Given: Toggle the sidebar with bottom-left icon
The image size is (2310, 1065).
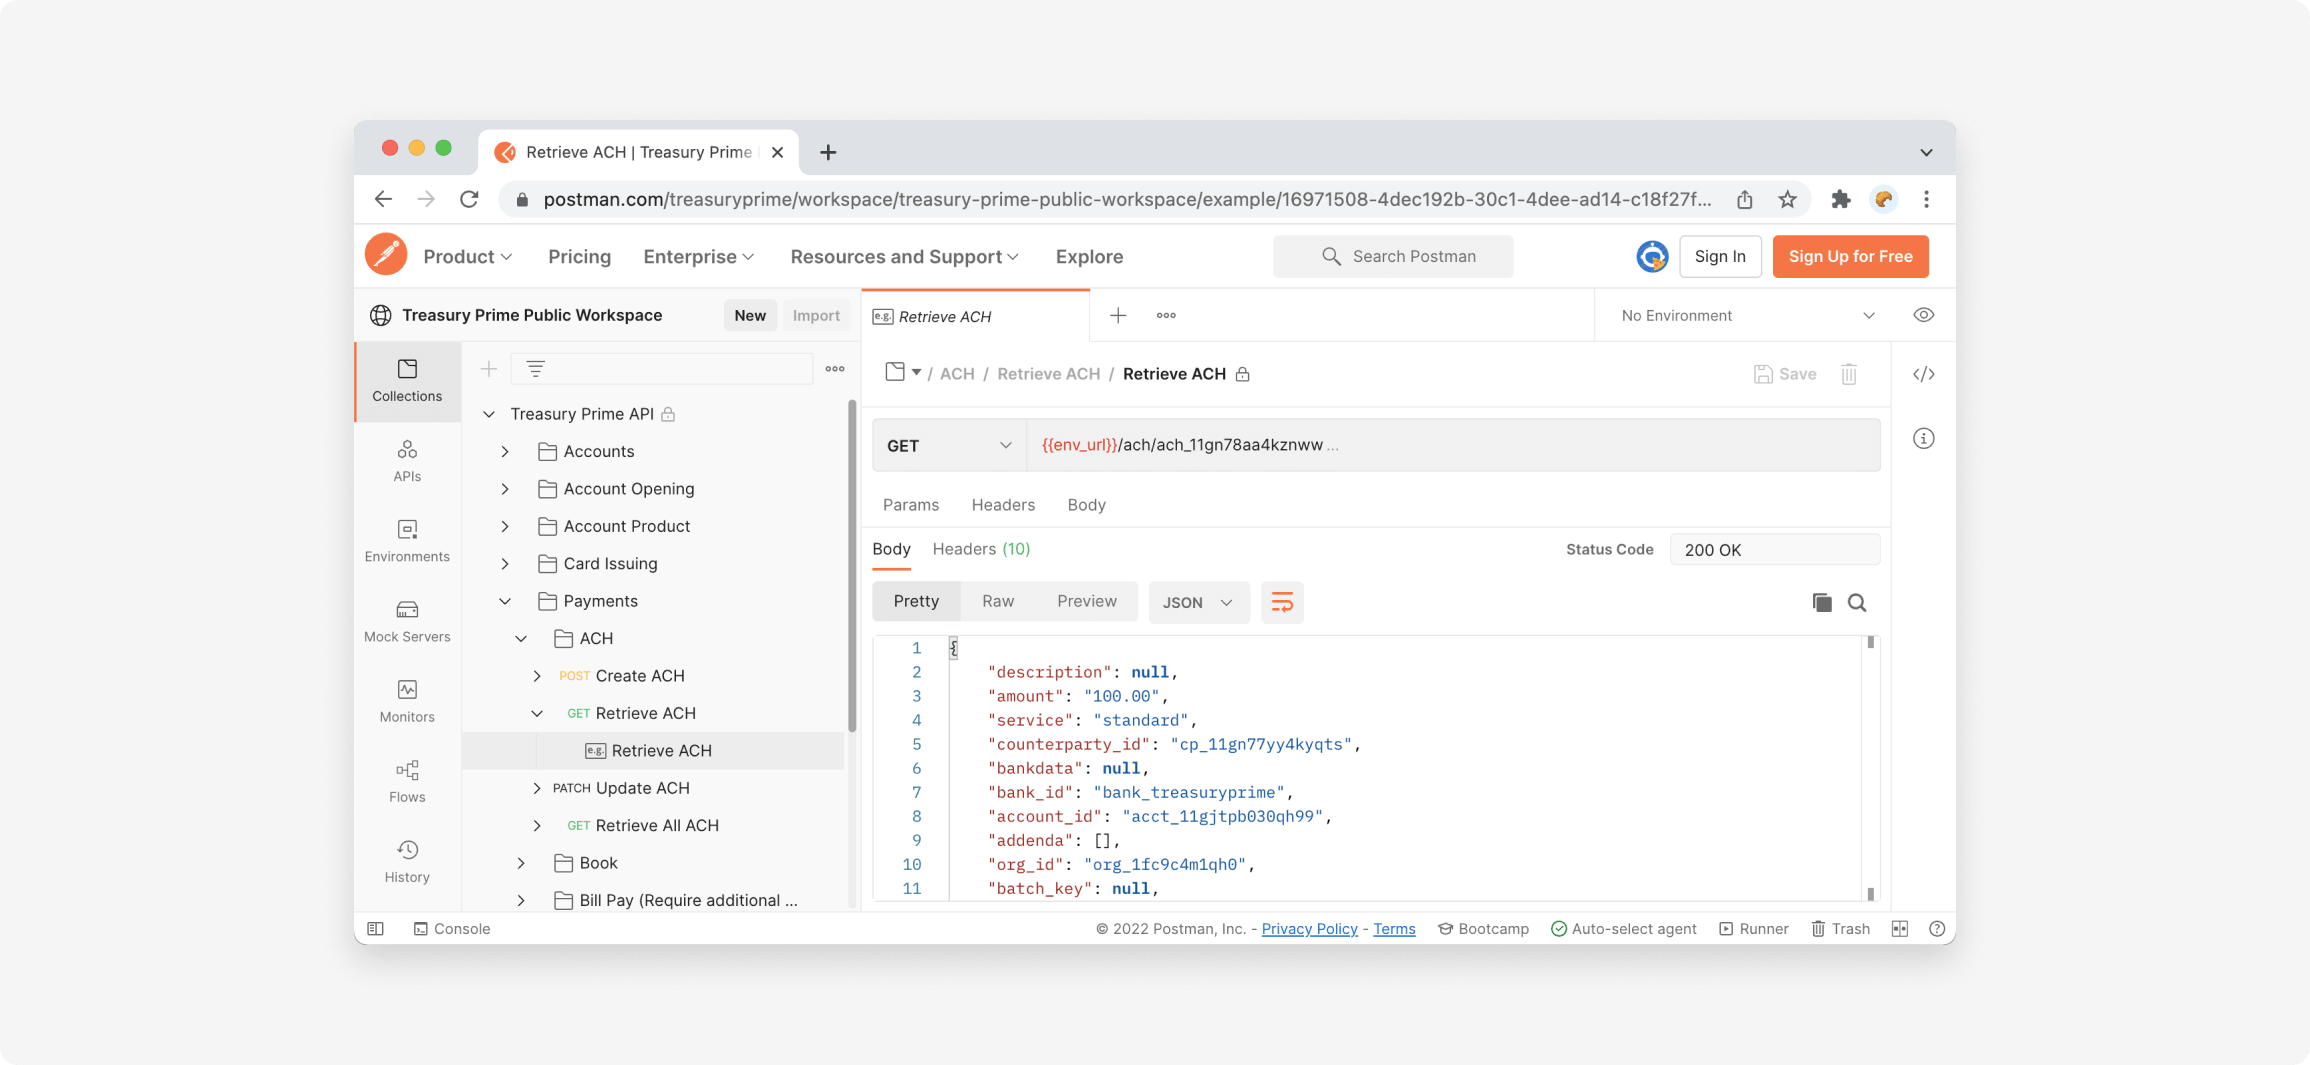Looking at the screenshot, I should click(376, 928).
